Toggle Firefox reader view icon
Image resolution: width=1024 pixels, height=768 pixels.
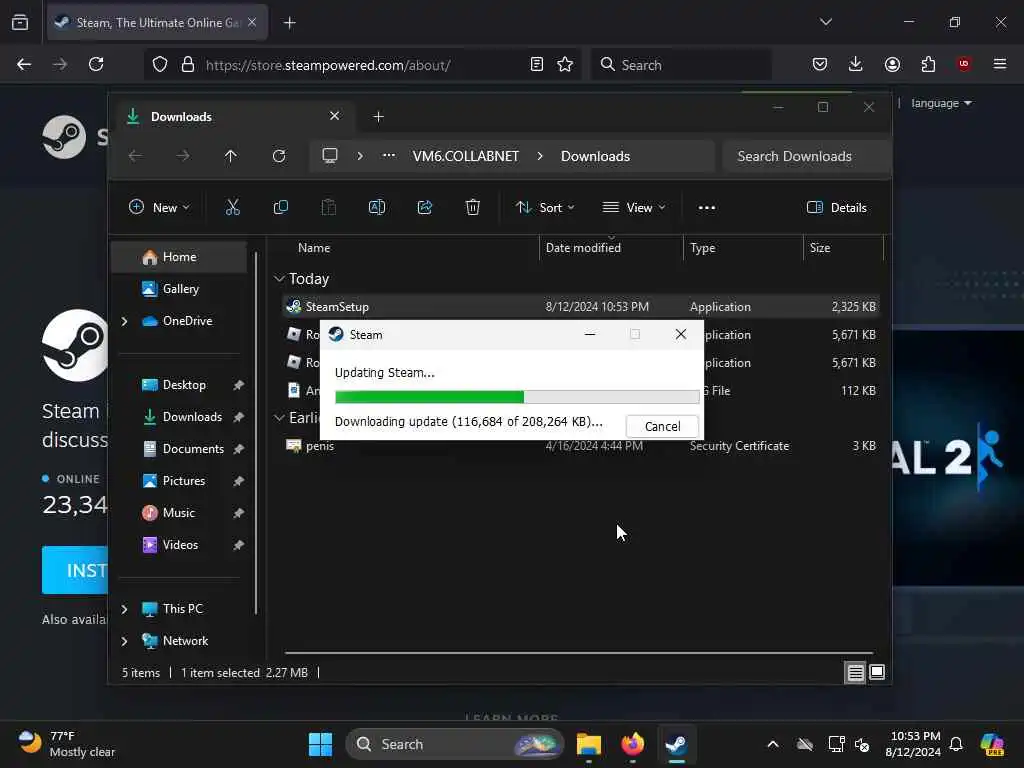click(x=537, y=65)
